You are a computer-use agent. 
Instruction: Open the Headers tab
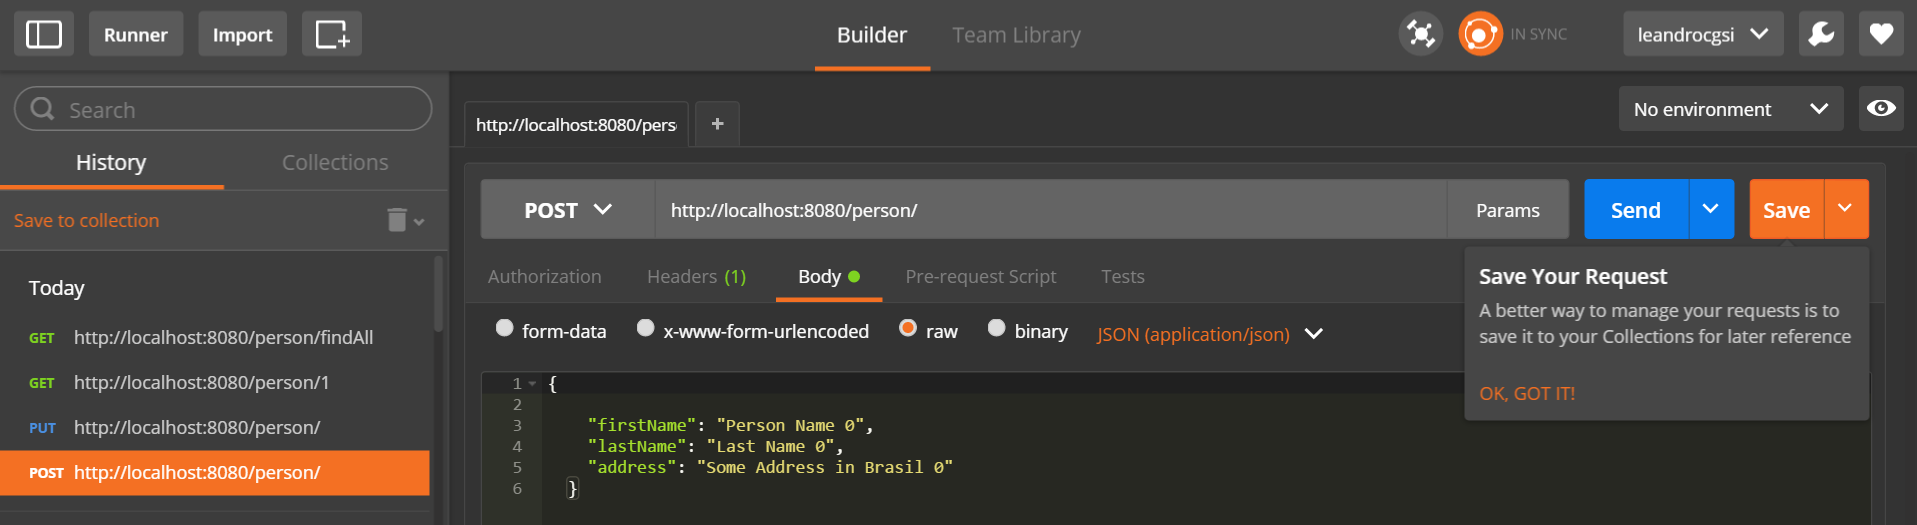coord(696,277)
